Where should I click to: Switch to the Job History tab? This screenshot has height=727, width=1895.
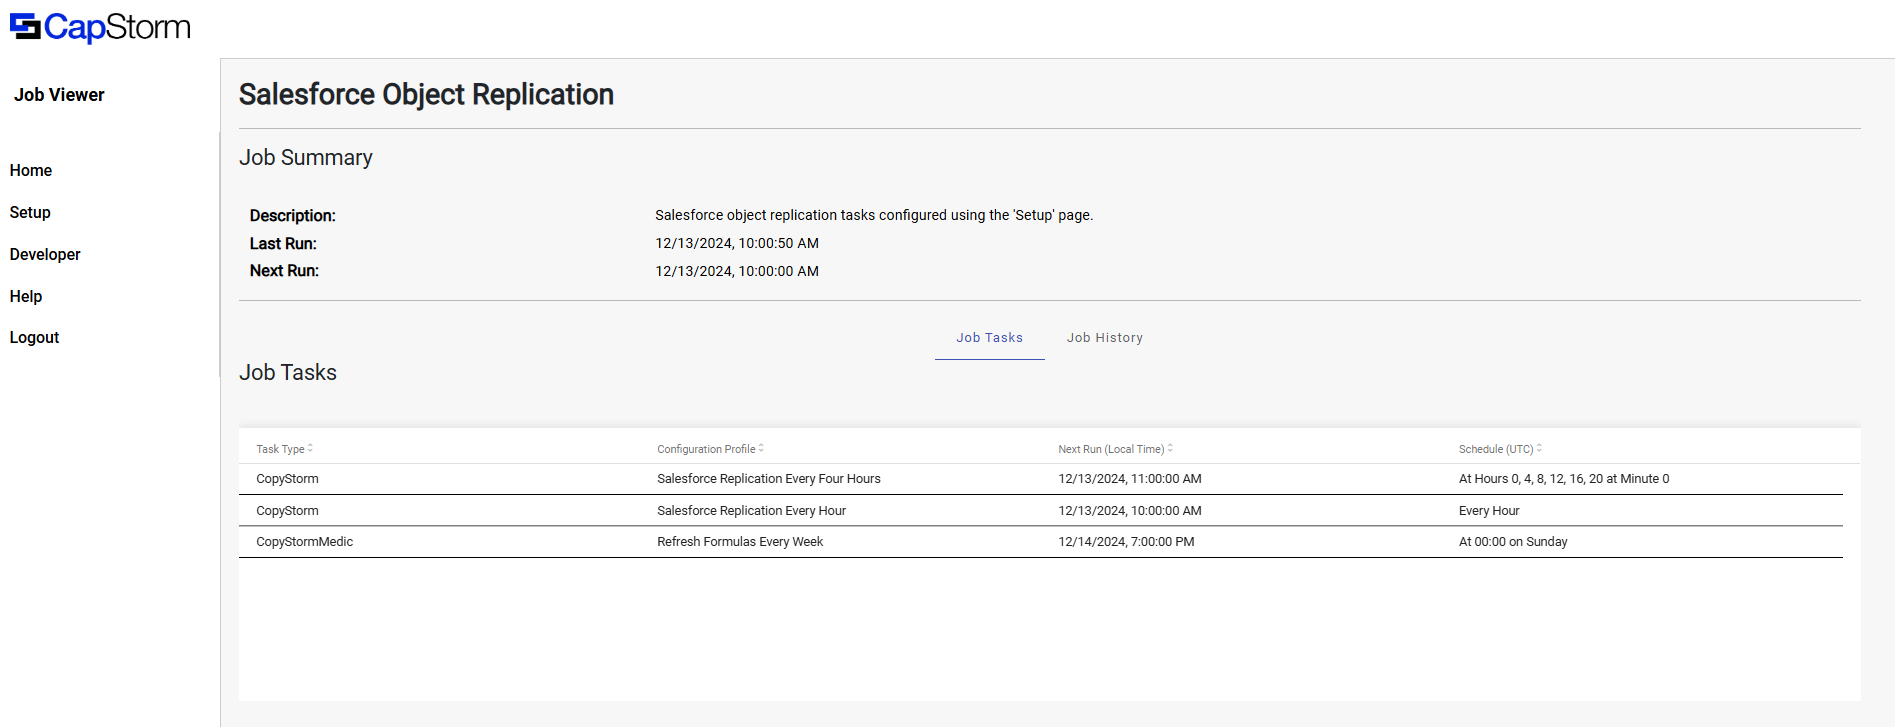[1104, 338]
